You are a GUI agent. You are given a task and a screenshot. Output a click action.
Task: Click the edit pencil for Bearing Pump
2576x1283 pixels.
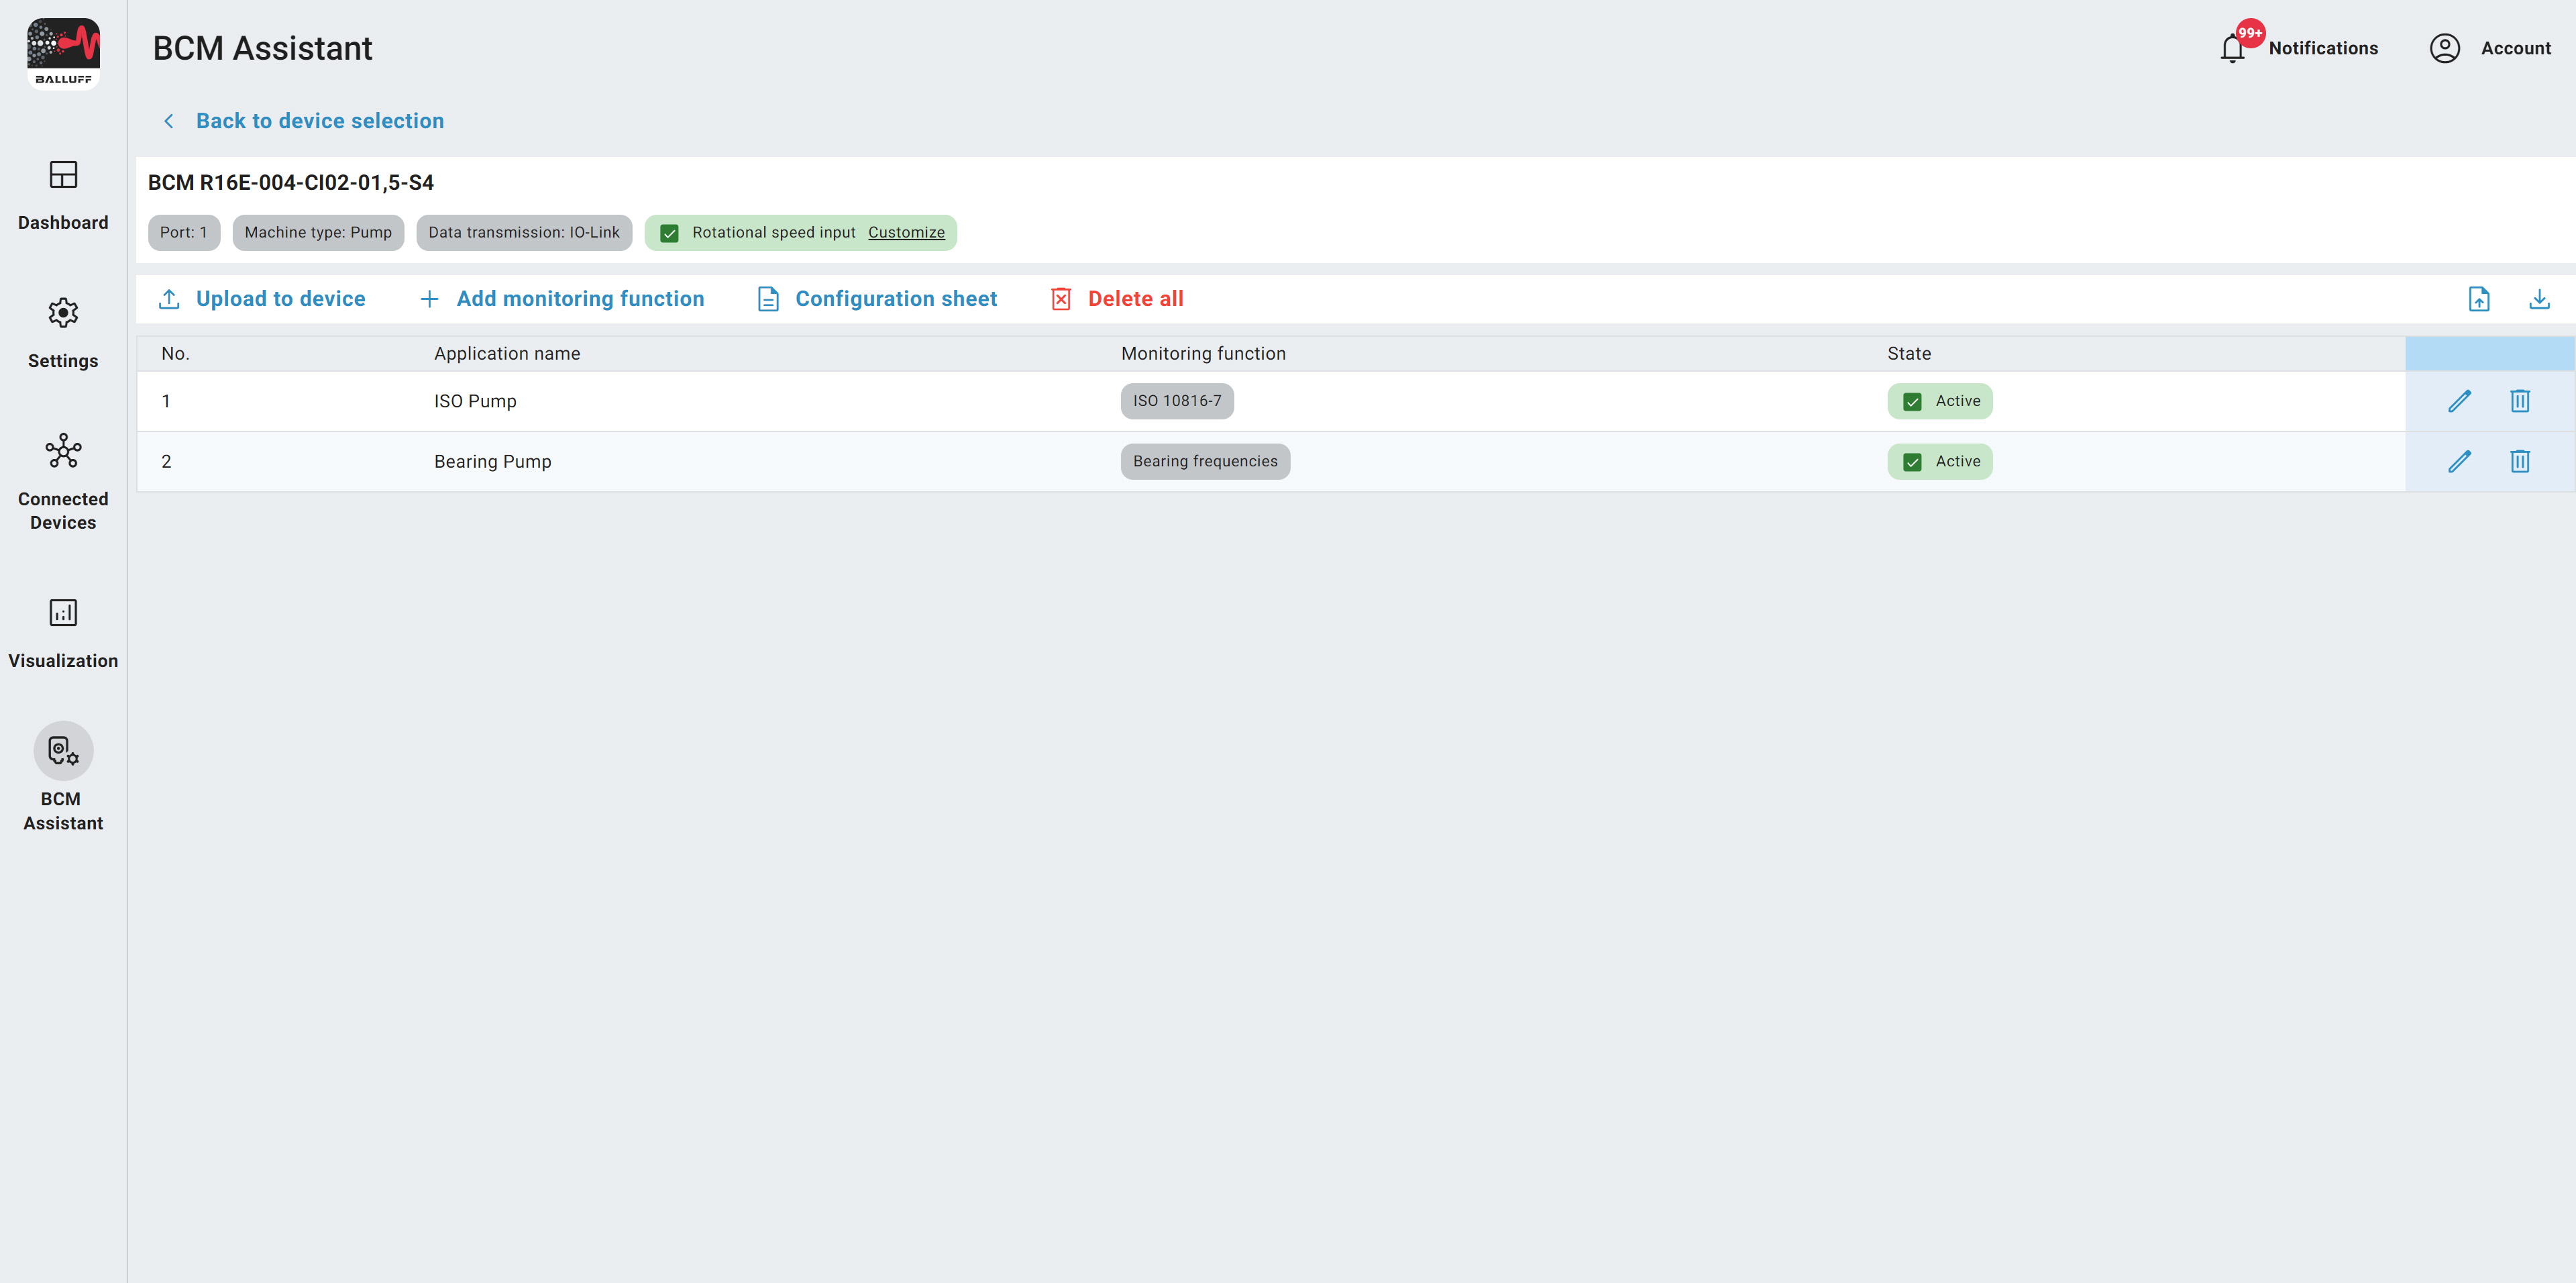coord(2459,461)
